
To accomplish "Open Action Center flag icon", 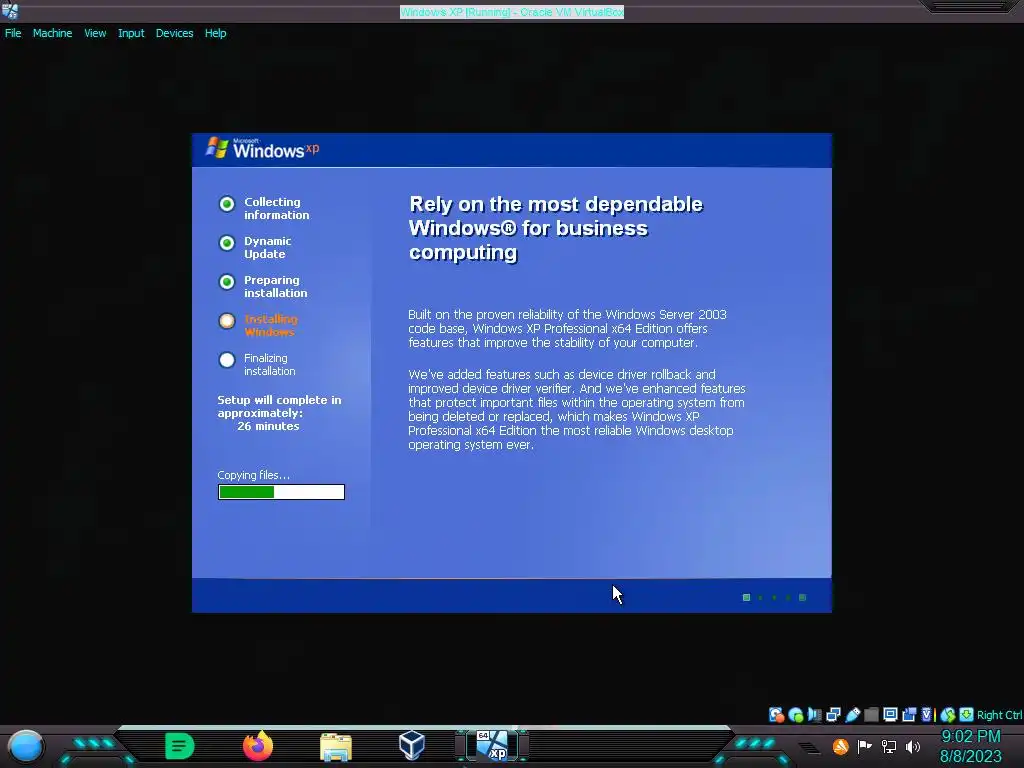I will coord(865,746).
